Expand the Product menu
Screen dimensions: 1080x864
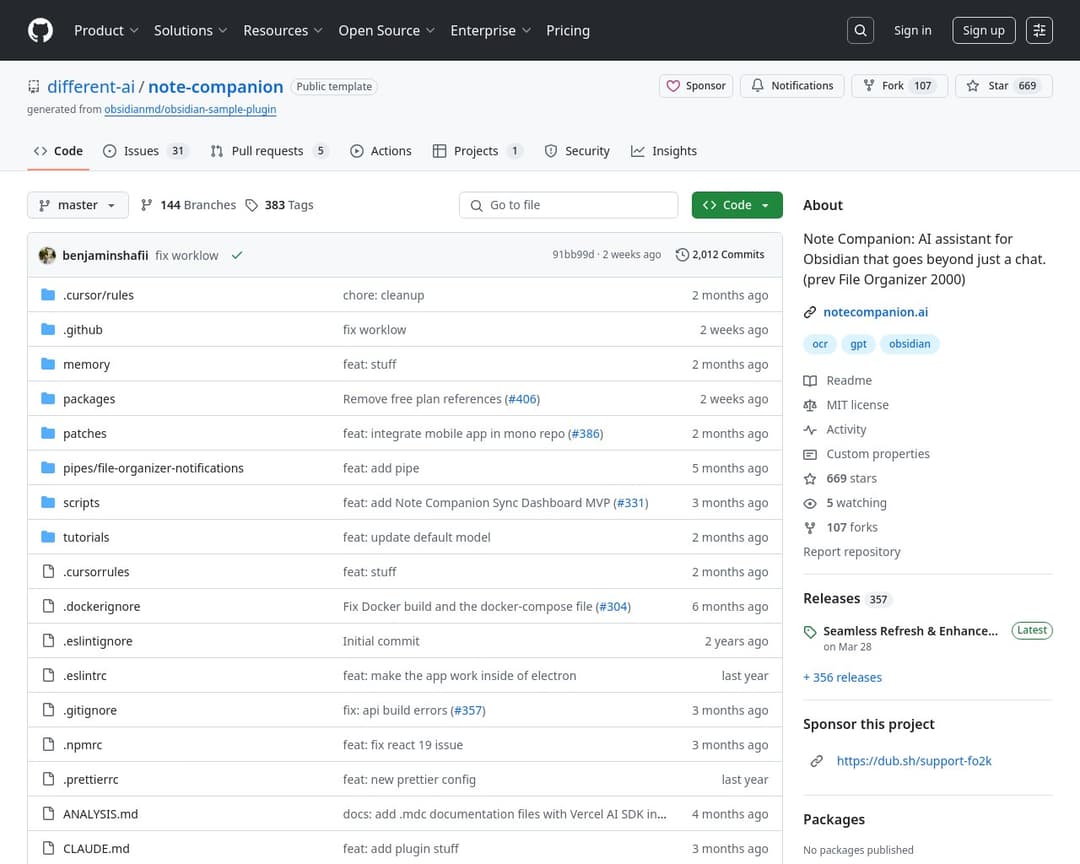(x=106, y=30)
